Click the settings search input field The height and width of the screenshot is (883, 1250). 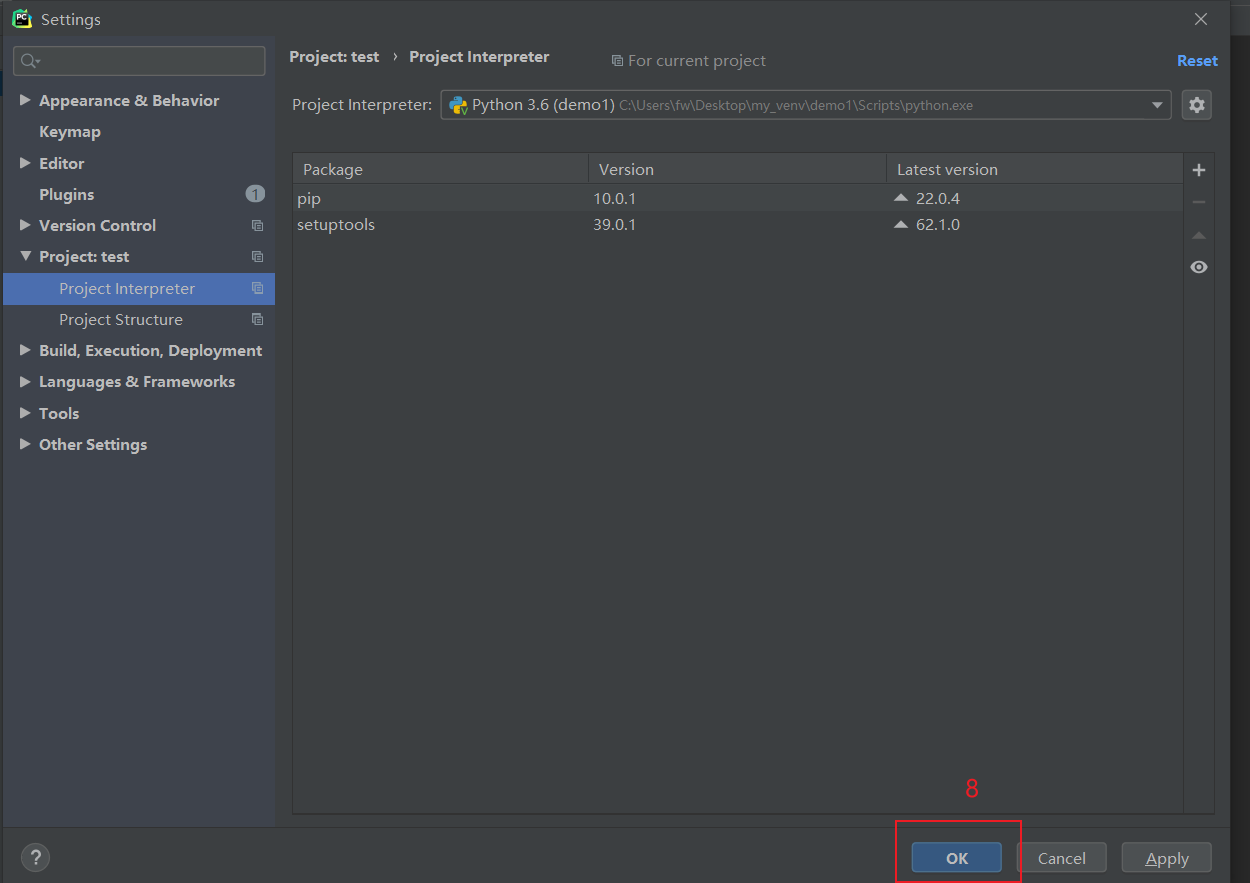pyautogui.click(x=139, y=61)
